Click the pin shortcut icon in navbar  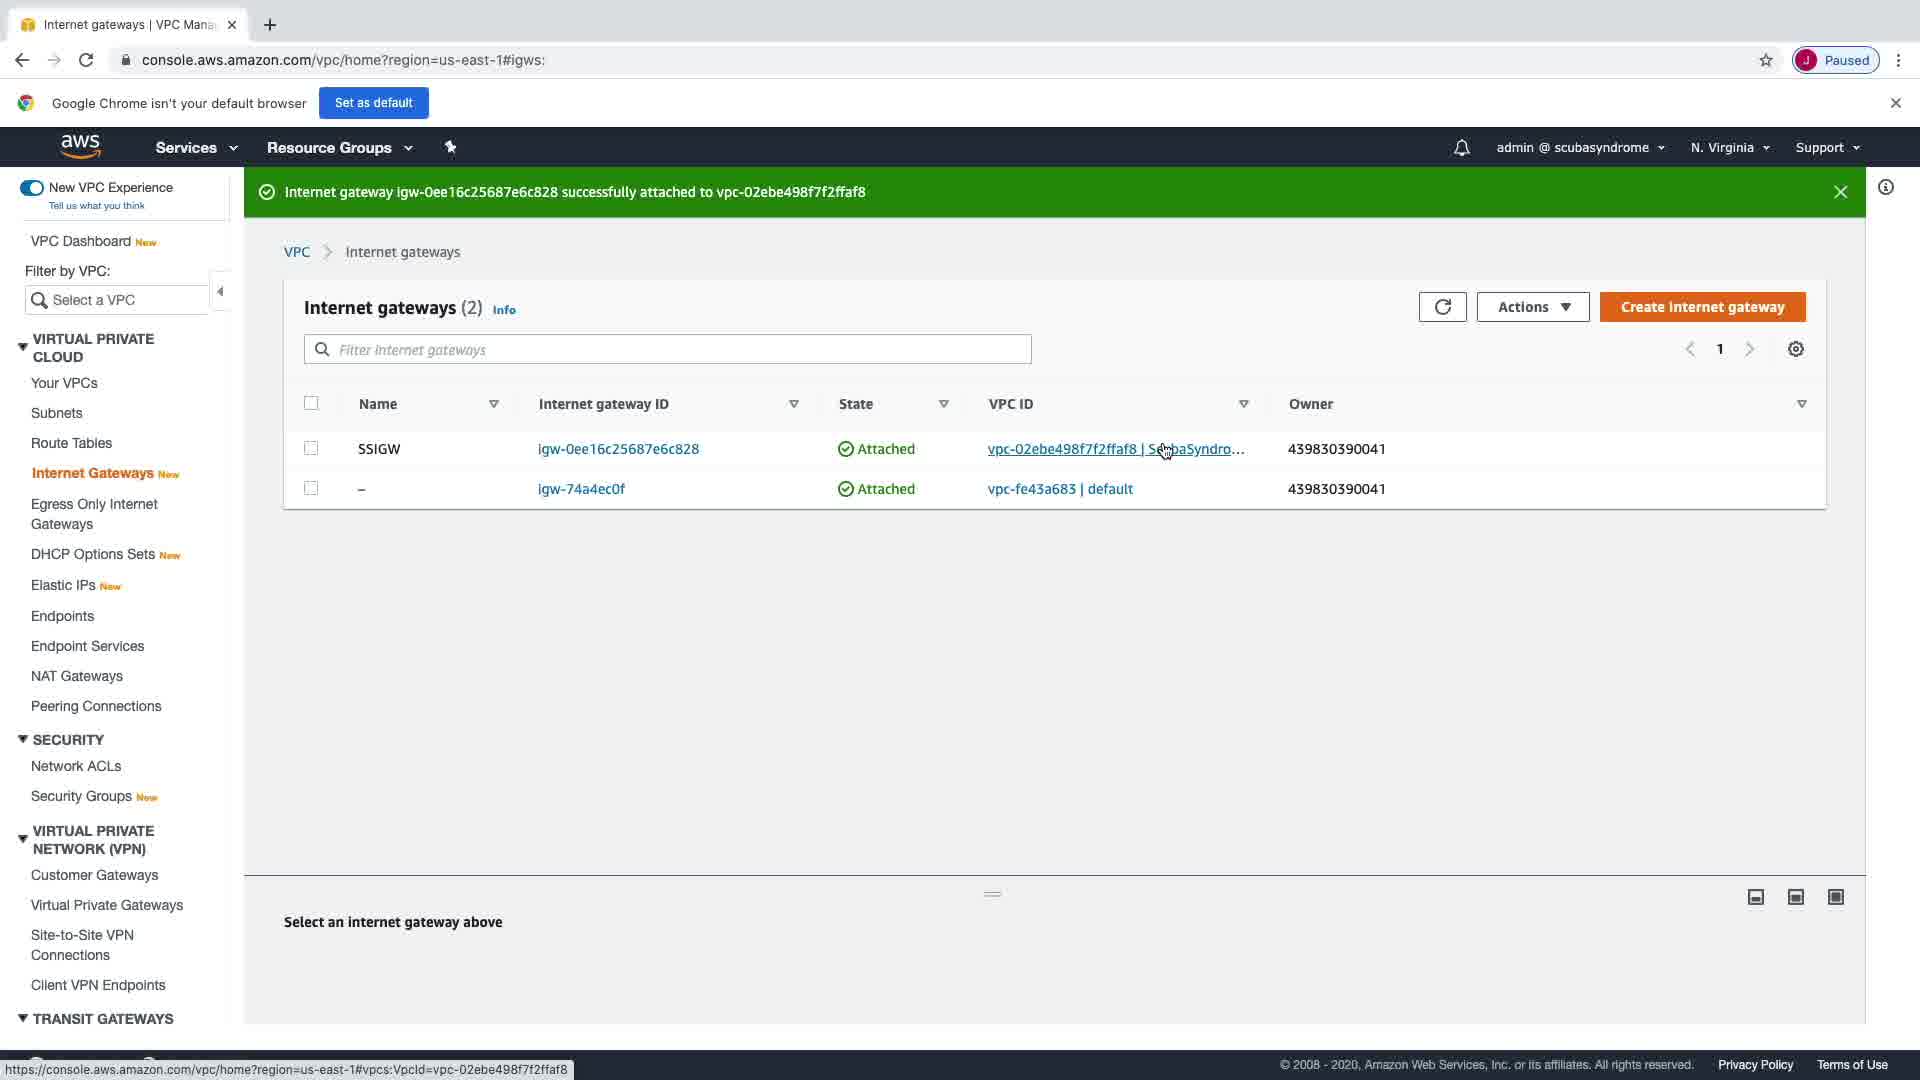point(450,148)
